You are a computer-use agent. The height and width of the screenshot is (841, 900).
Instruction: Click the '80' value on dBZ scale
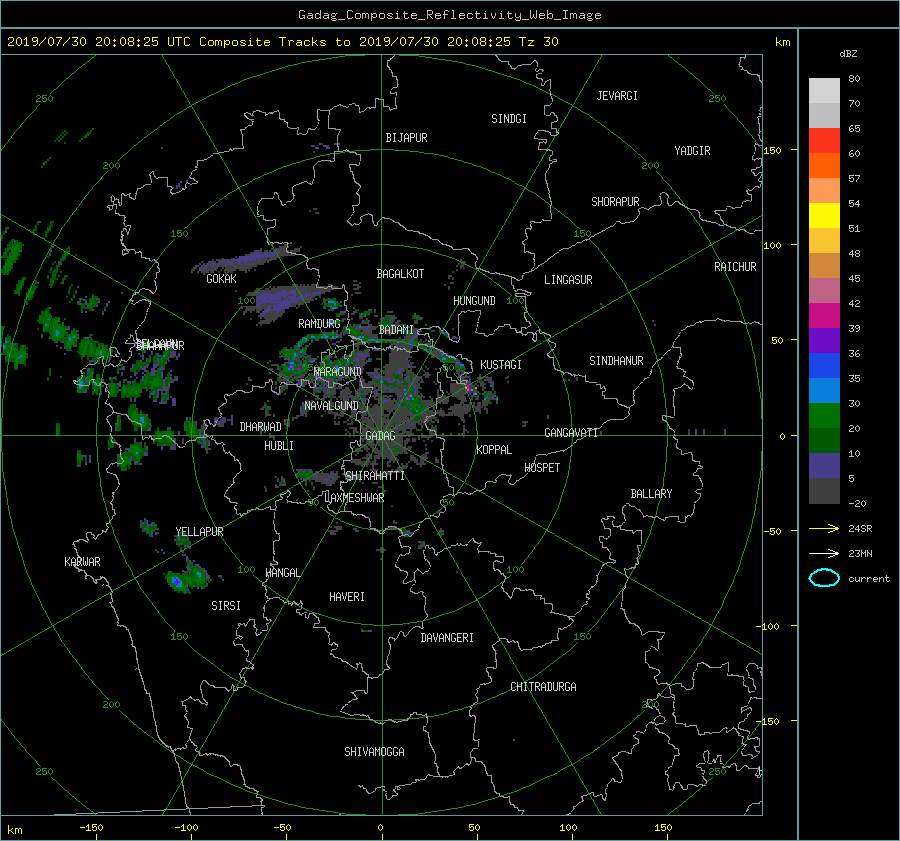point(854,79)
